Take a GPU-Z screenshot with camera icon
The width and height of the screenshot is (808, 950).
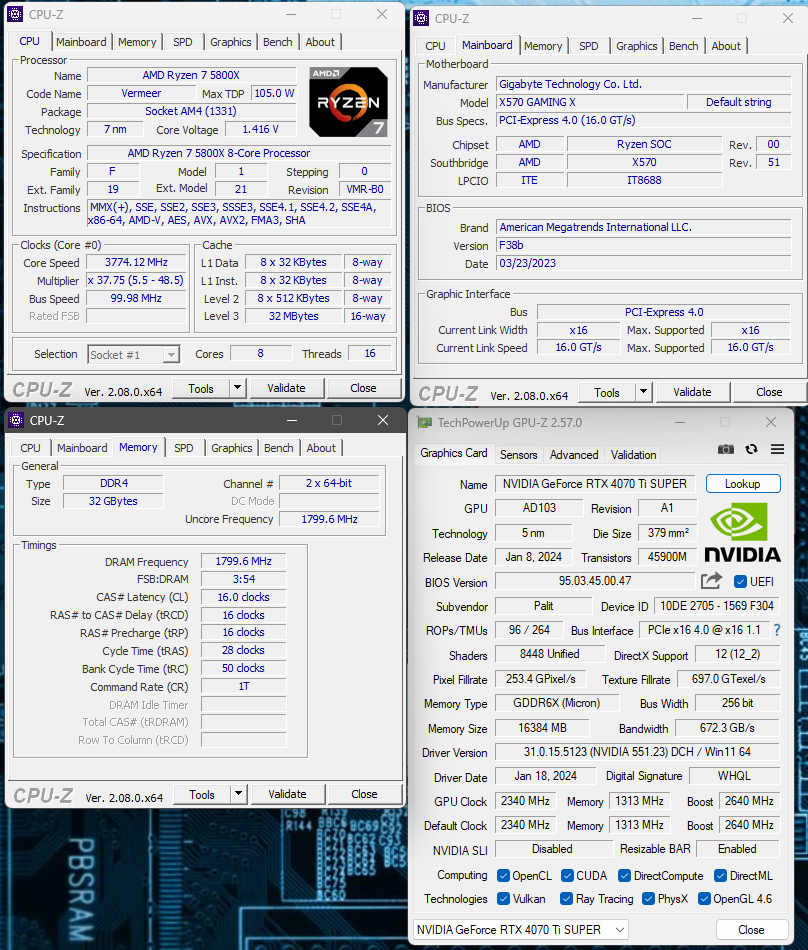726,449
